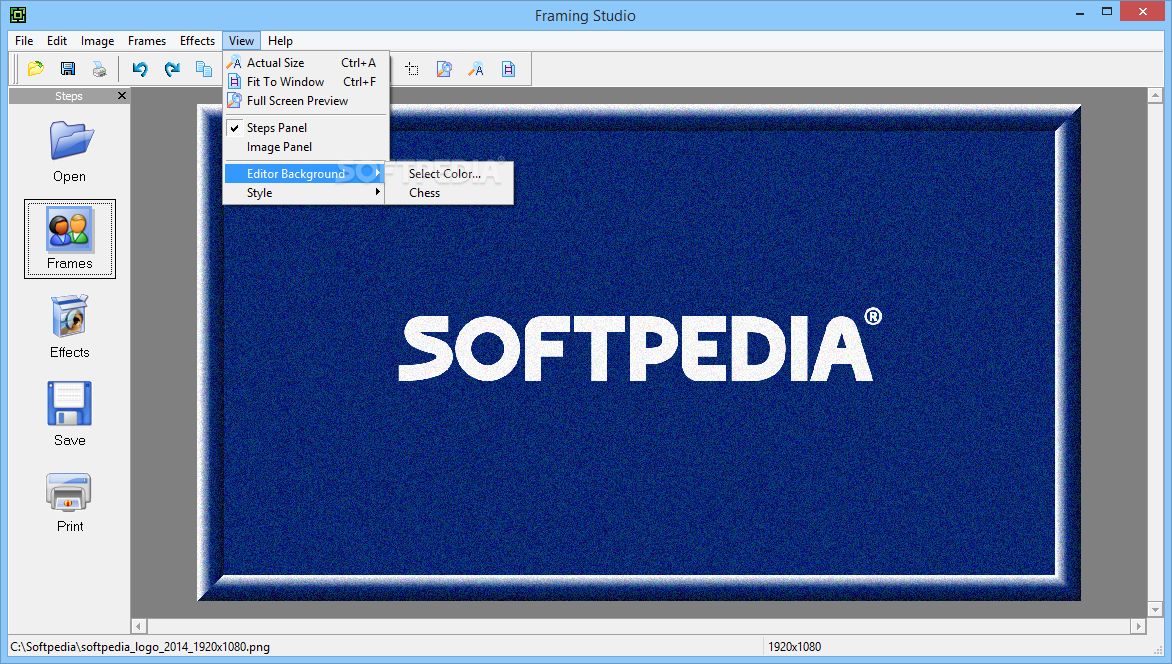Select the Frames step in Steps panel
1172x664 pixels.
pyautogui.click(x=70, y=239)
